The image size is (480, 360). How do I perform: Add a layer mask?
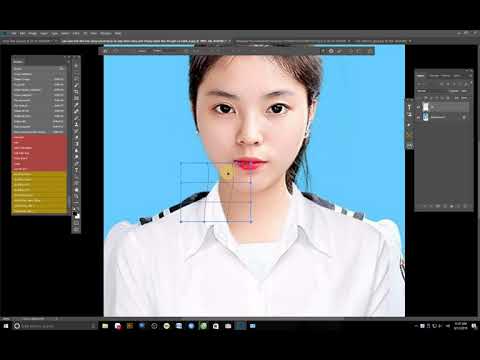(x=438, y=206)
